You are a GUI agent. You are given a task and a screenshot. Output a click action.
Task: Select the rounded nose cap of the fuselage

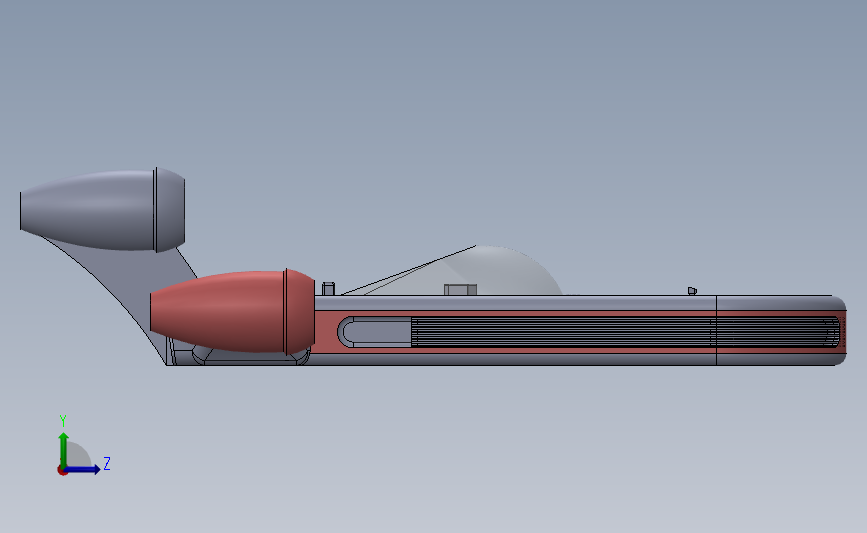(x=781, y=330)
